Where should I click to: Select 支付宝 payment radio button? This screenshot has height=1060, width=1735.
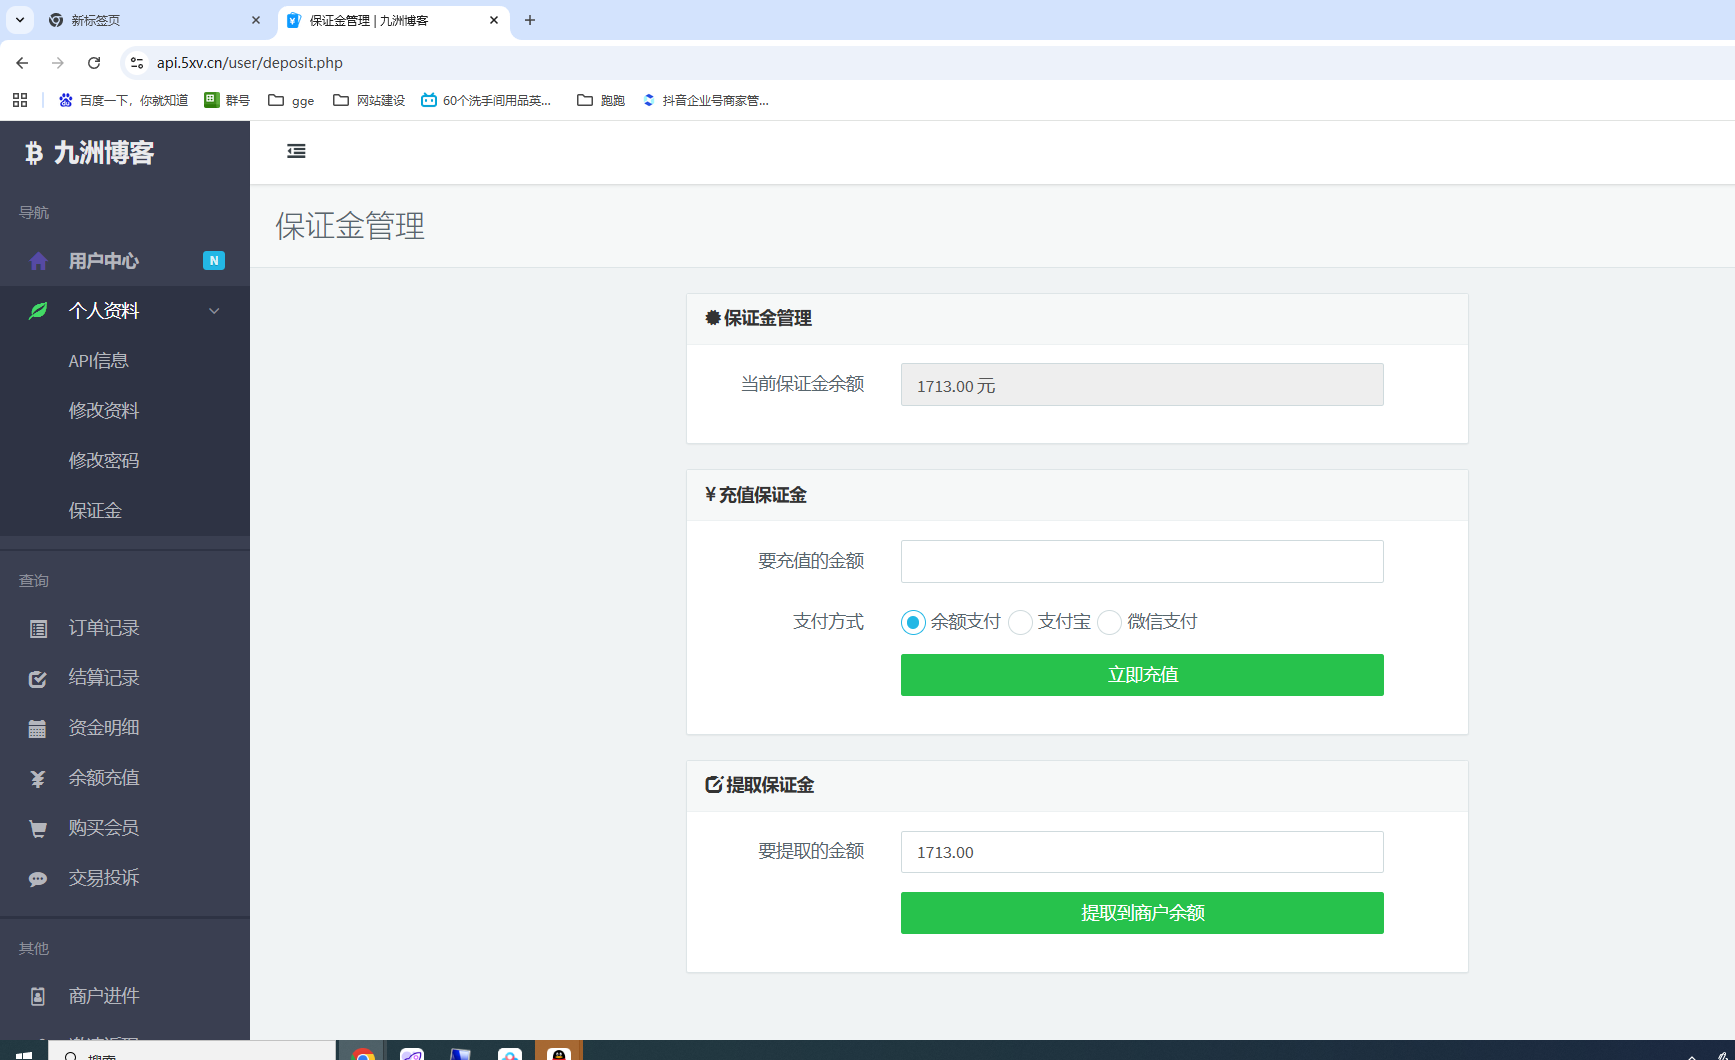[x=1020, y=622]
